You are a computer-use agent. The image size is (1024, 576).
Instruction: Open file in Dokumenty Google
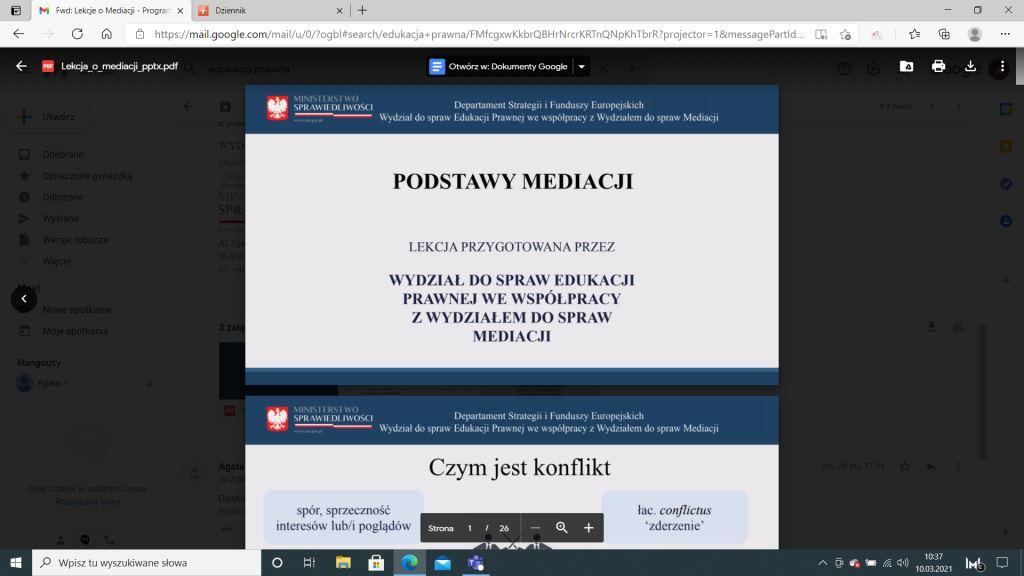click(x=498, y=66)
